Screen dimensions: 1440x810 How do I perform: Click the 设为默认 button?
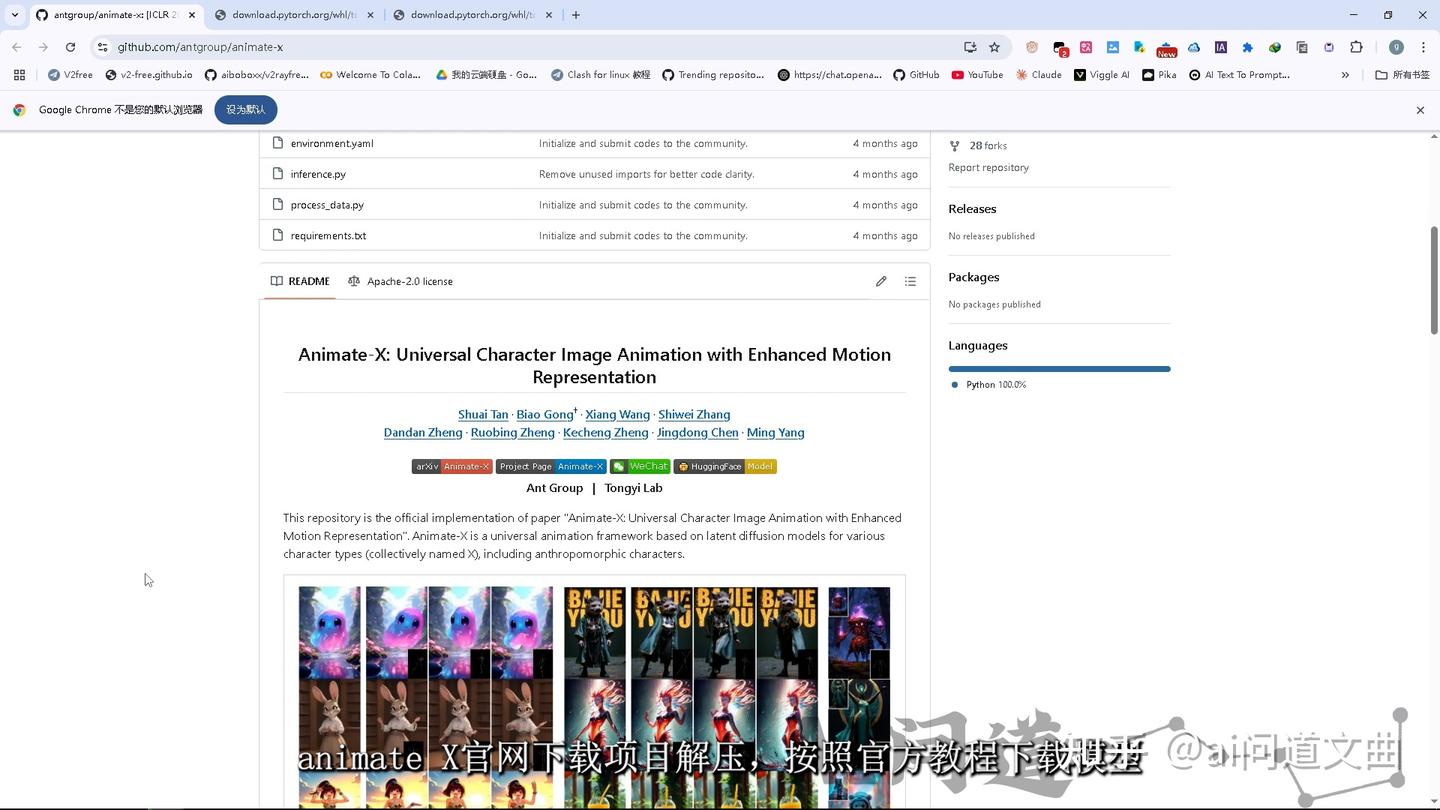(x=245, y=109)
